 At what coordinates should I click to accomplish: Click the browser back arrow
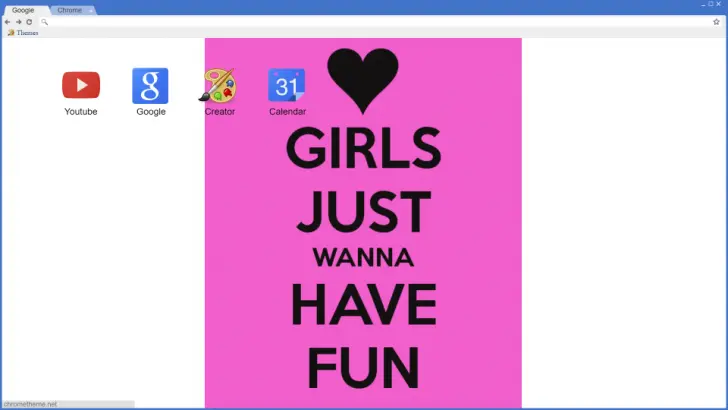pyautogui.click(x=8, y=21)
